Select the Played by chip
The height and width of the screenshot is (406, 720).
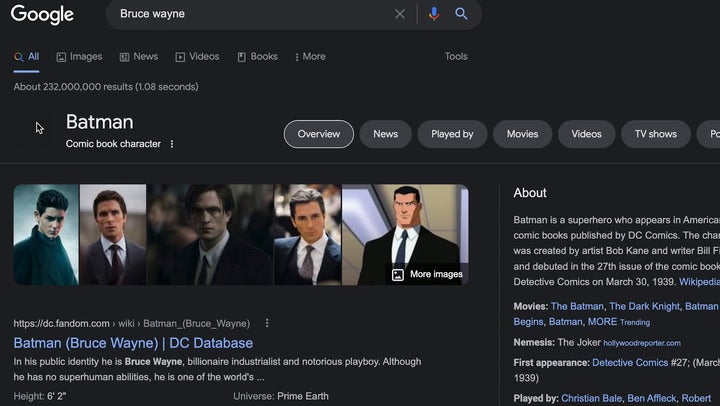coord(452,134)
